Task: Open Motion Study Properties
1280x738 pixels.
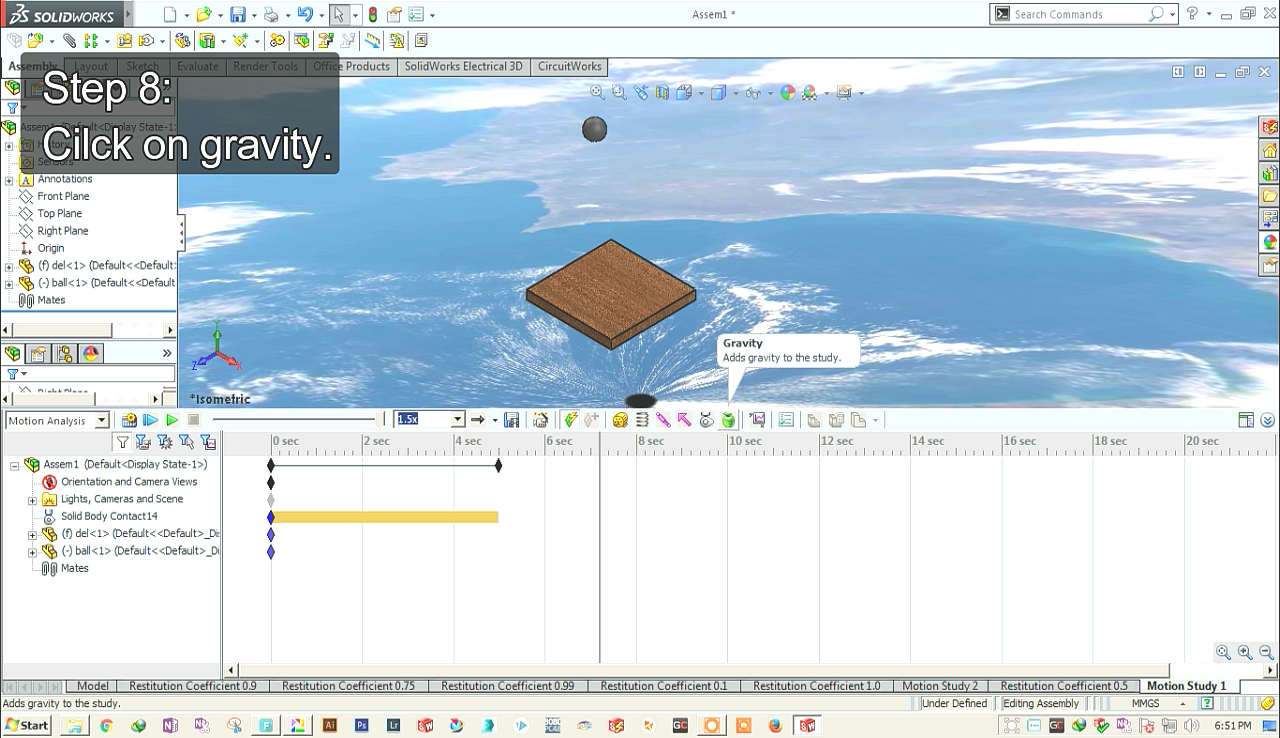Action: click(786, 420)
